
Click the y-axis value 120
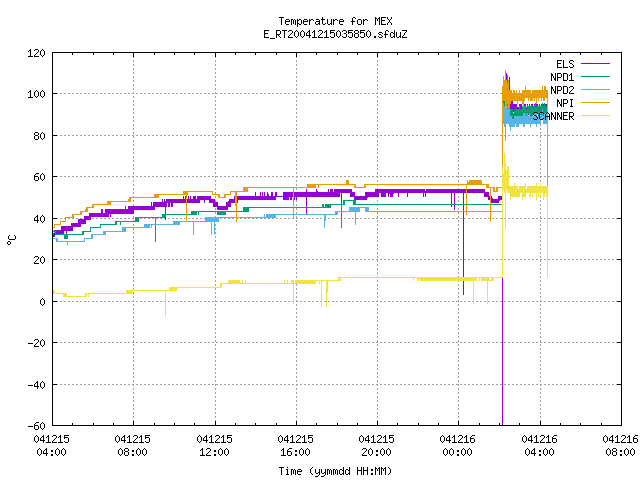click(x=36, y=53)
